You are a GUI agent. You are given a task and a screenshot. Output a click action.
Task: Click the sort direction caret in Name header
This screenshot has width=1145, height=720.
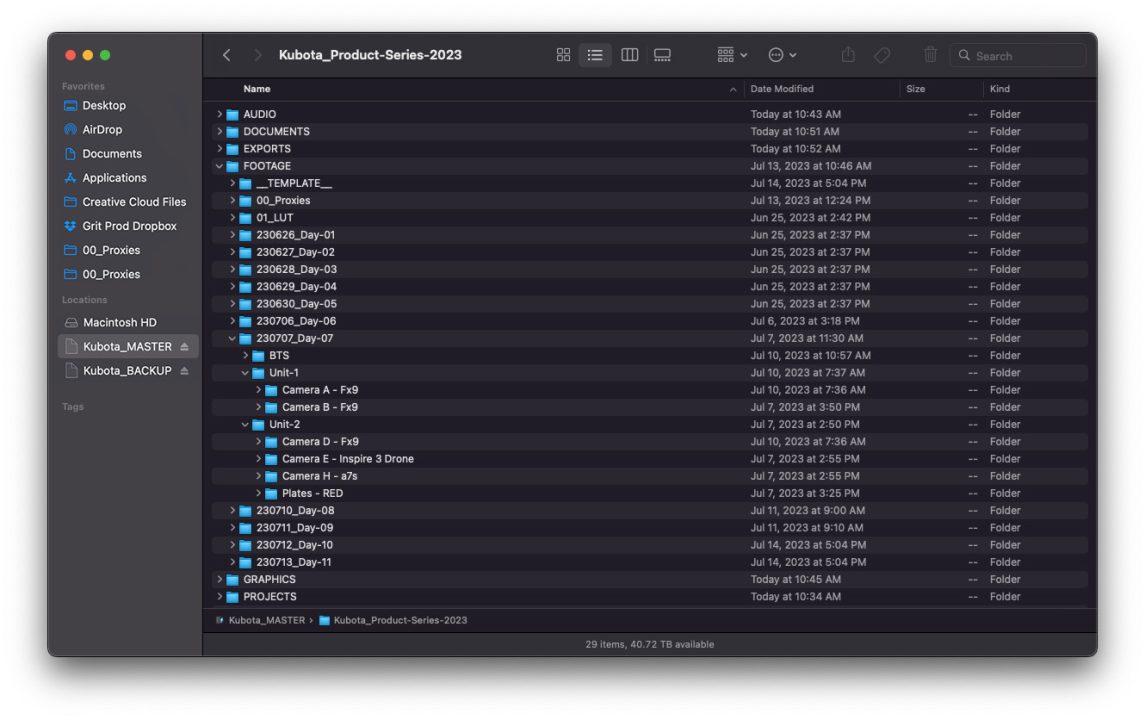[x=732, y=89]
